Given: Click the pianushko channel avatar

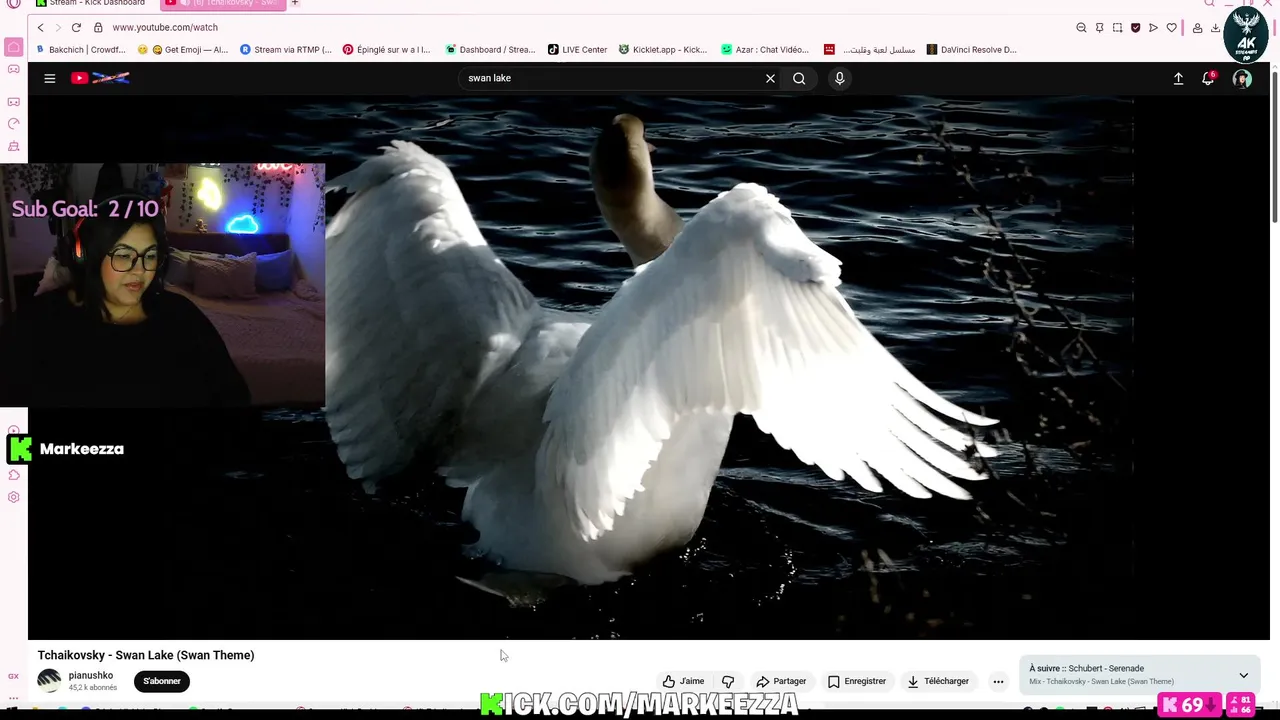Looking at the screenshot, I should point(49,681).
